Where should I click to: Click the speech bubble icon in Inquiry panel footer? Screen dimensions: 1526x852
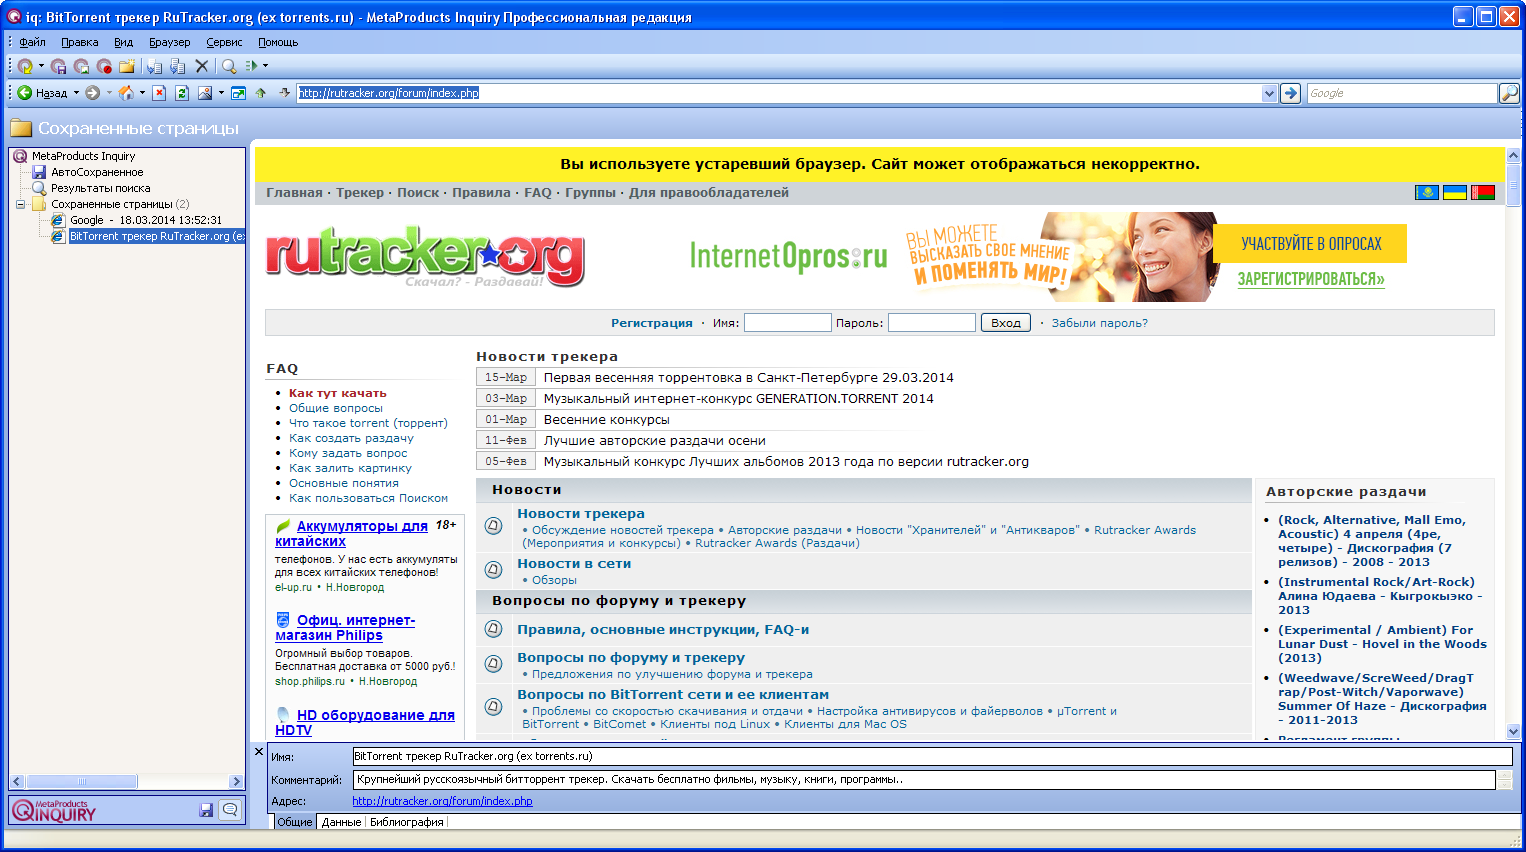[230, 810]
